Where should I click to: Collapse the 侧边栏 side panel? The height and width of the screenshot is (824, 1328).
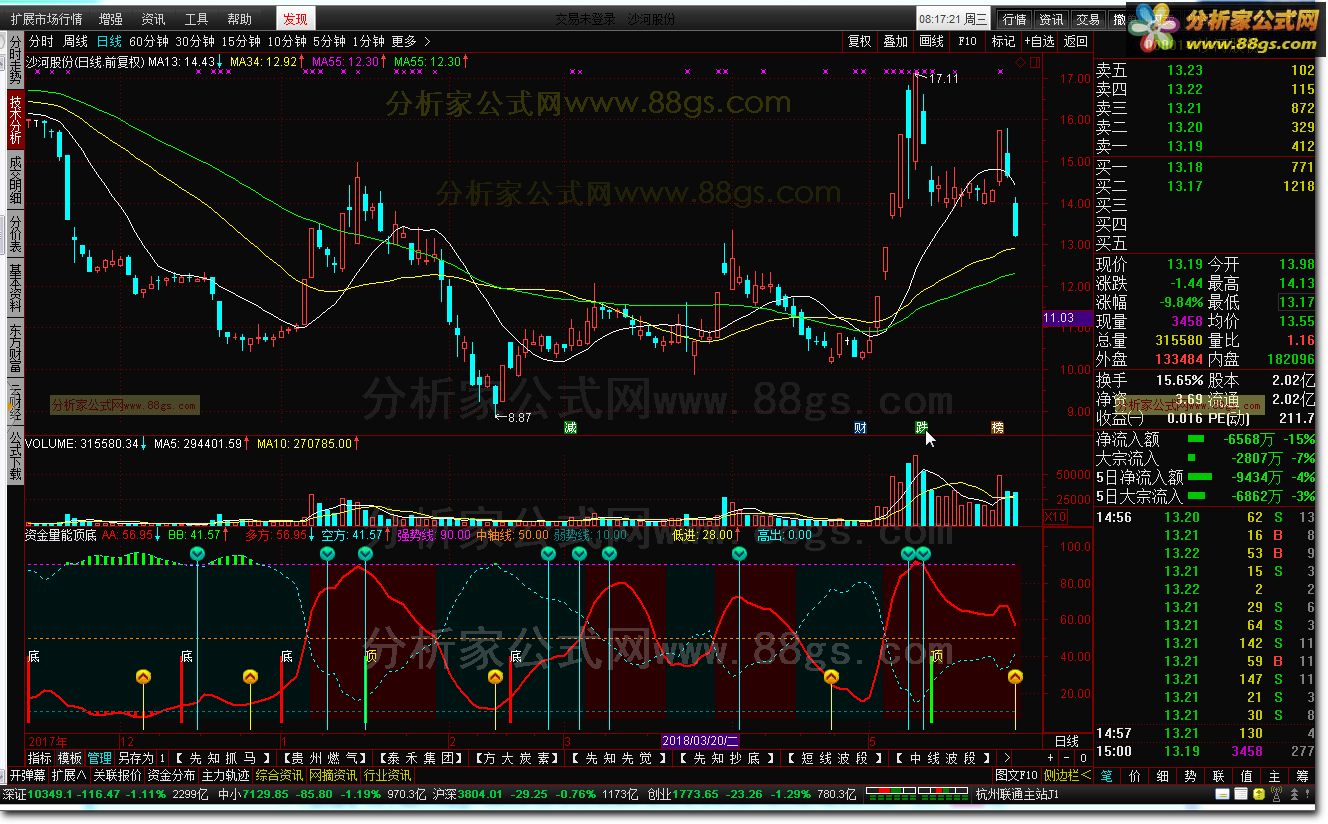(x=1067, y=775)
